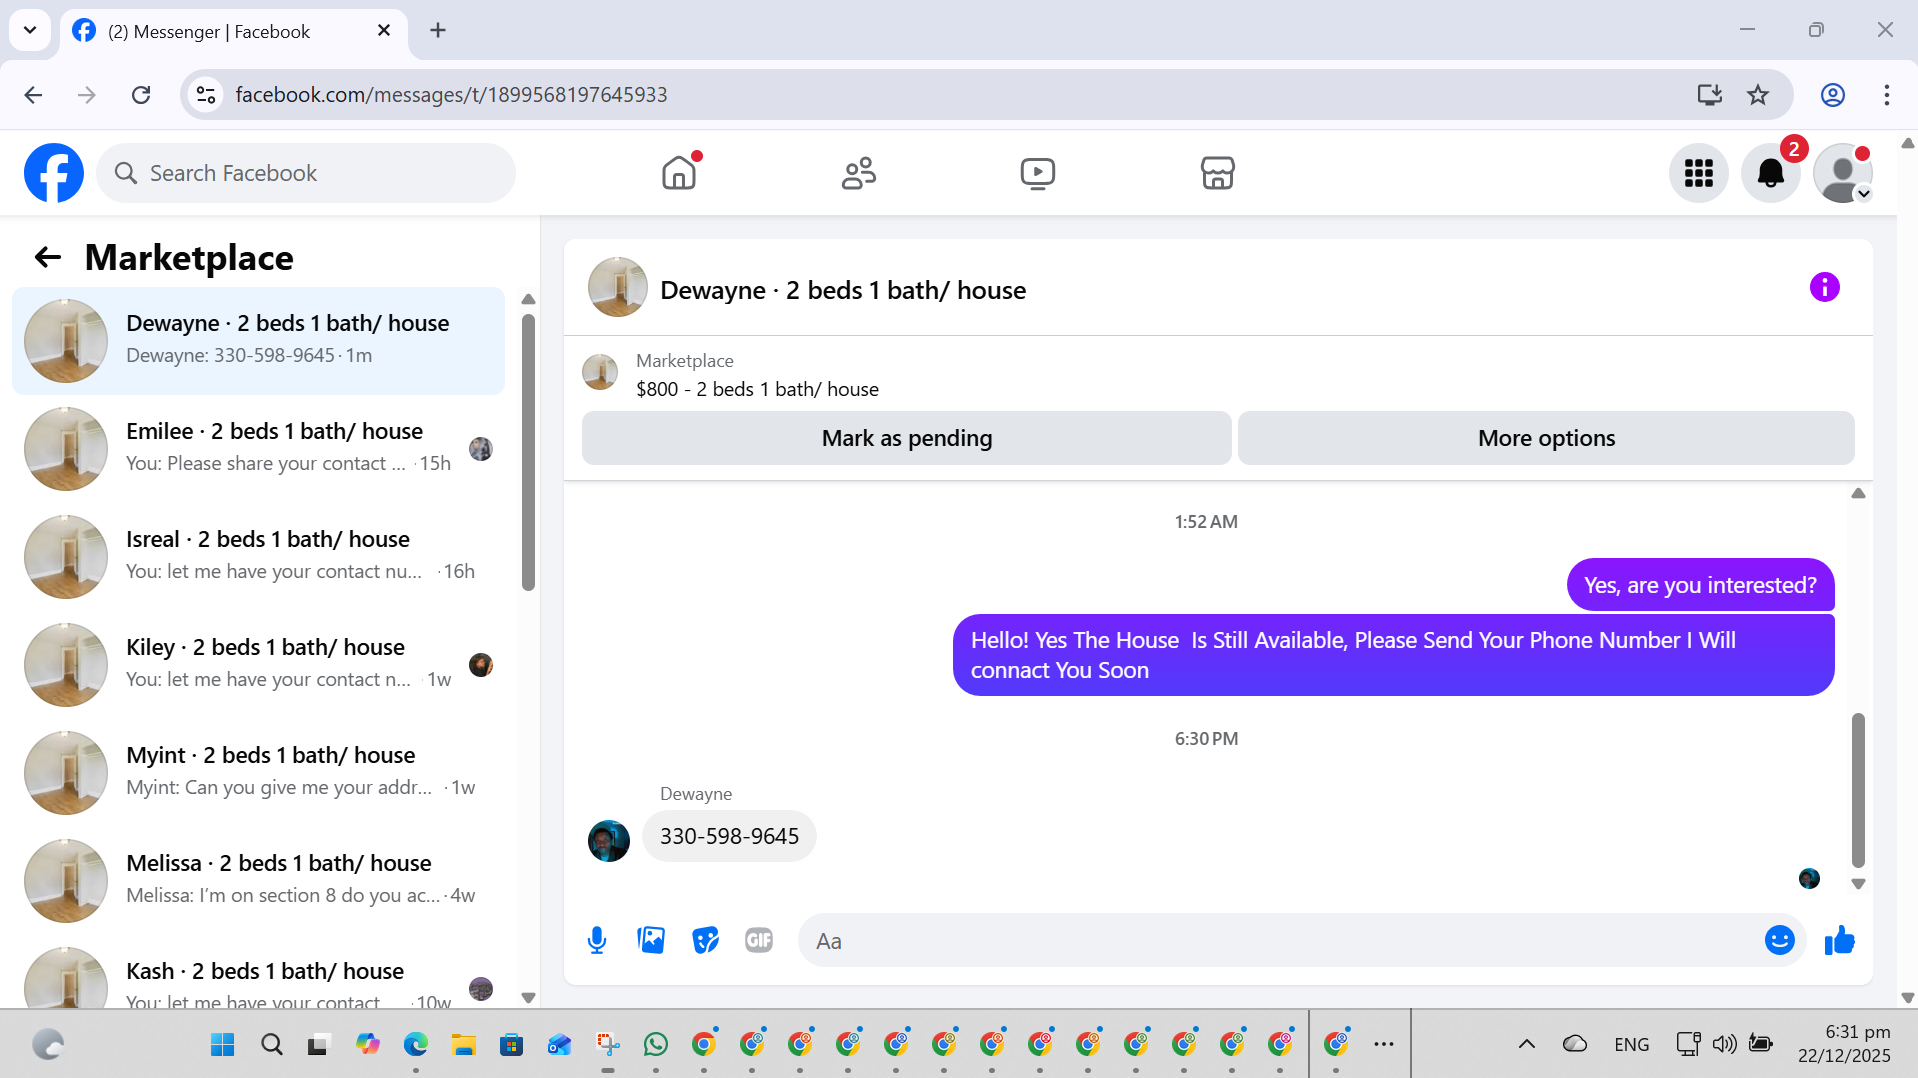1918x1078 pixels.
Task: Open Dewayne conversation in list
Action: tap(258, 341)
